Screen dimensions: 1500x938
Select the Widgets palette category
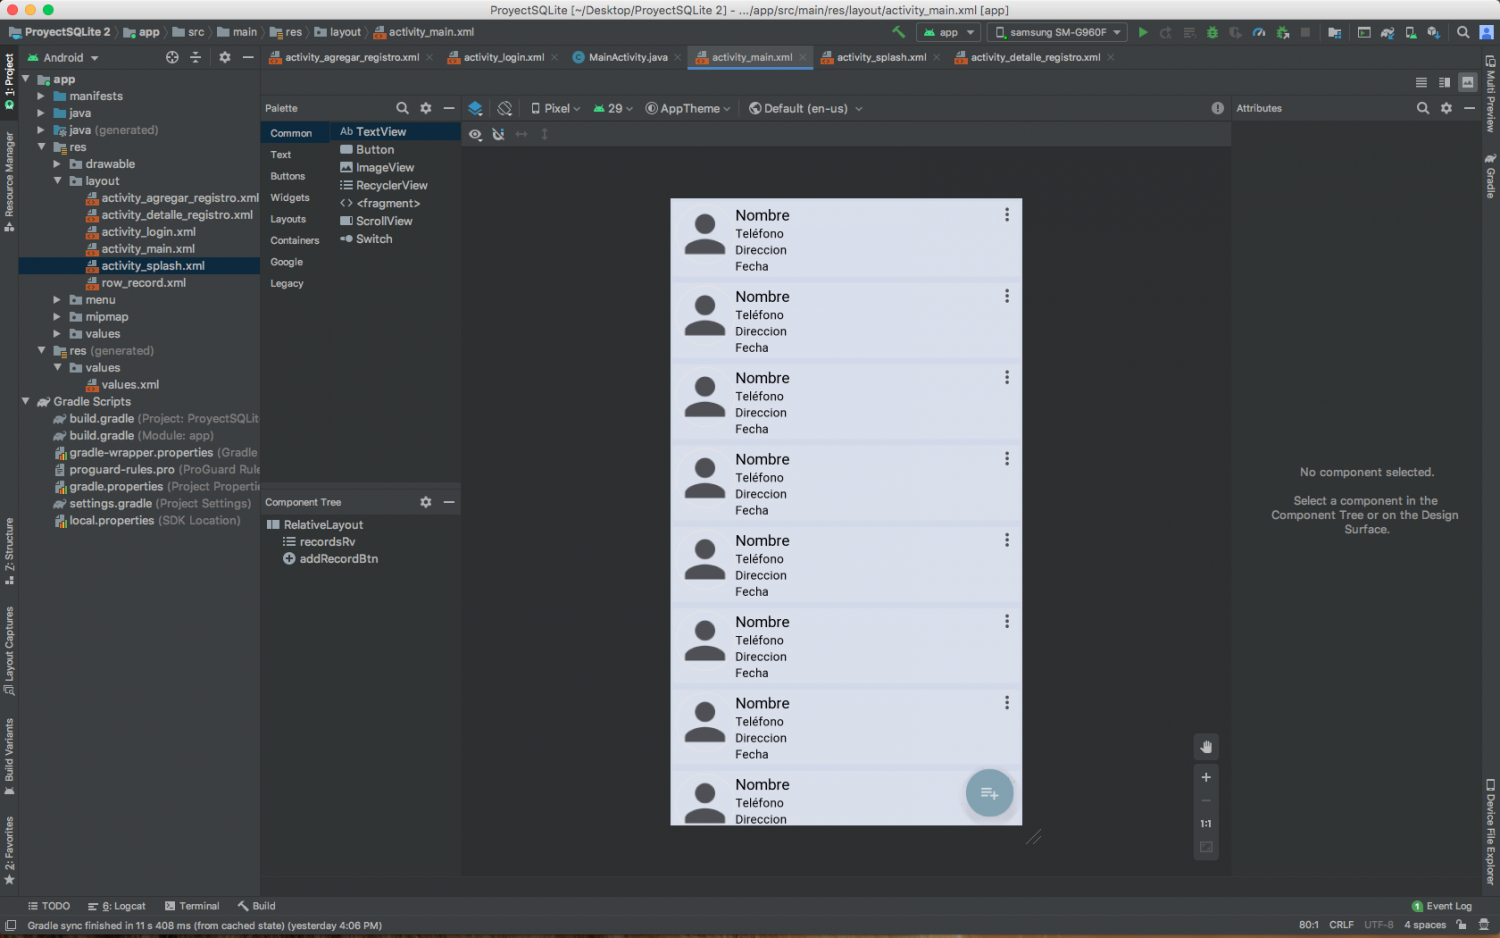coord(290,198)
